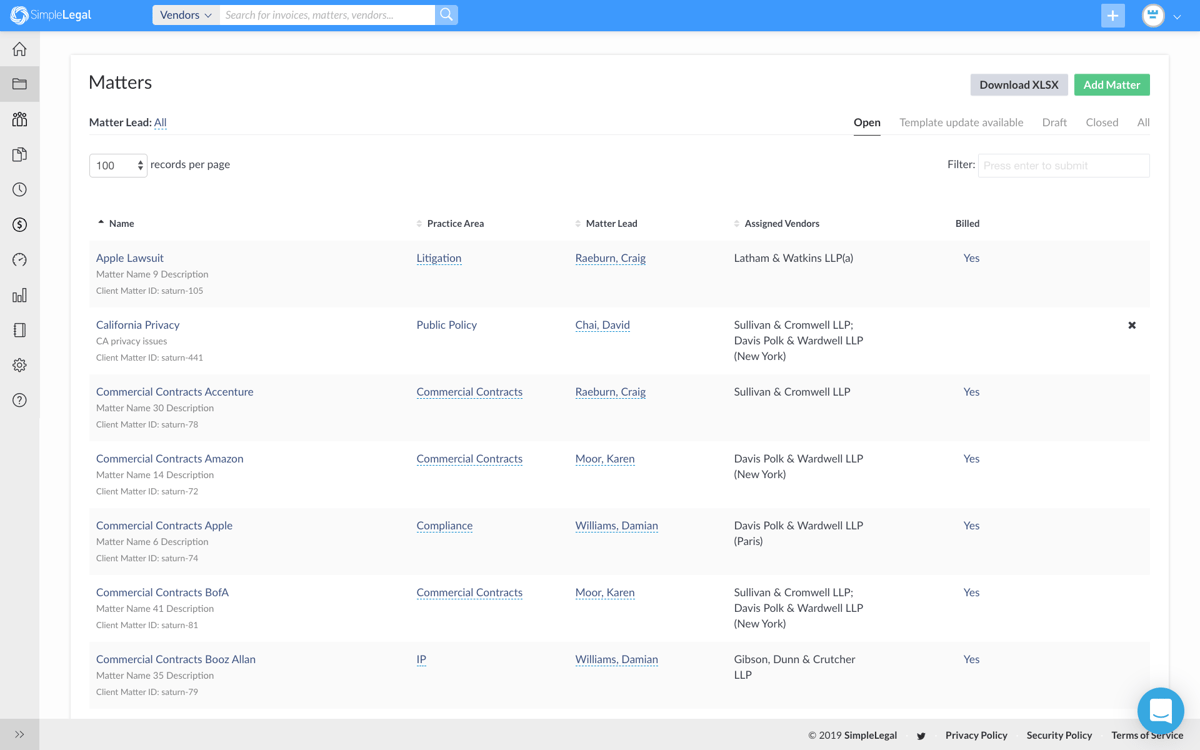Click Client Matter ID: saturn-441 text
The width and height of the screenshot is (1200, 750).
(x=149, y=358)
